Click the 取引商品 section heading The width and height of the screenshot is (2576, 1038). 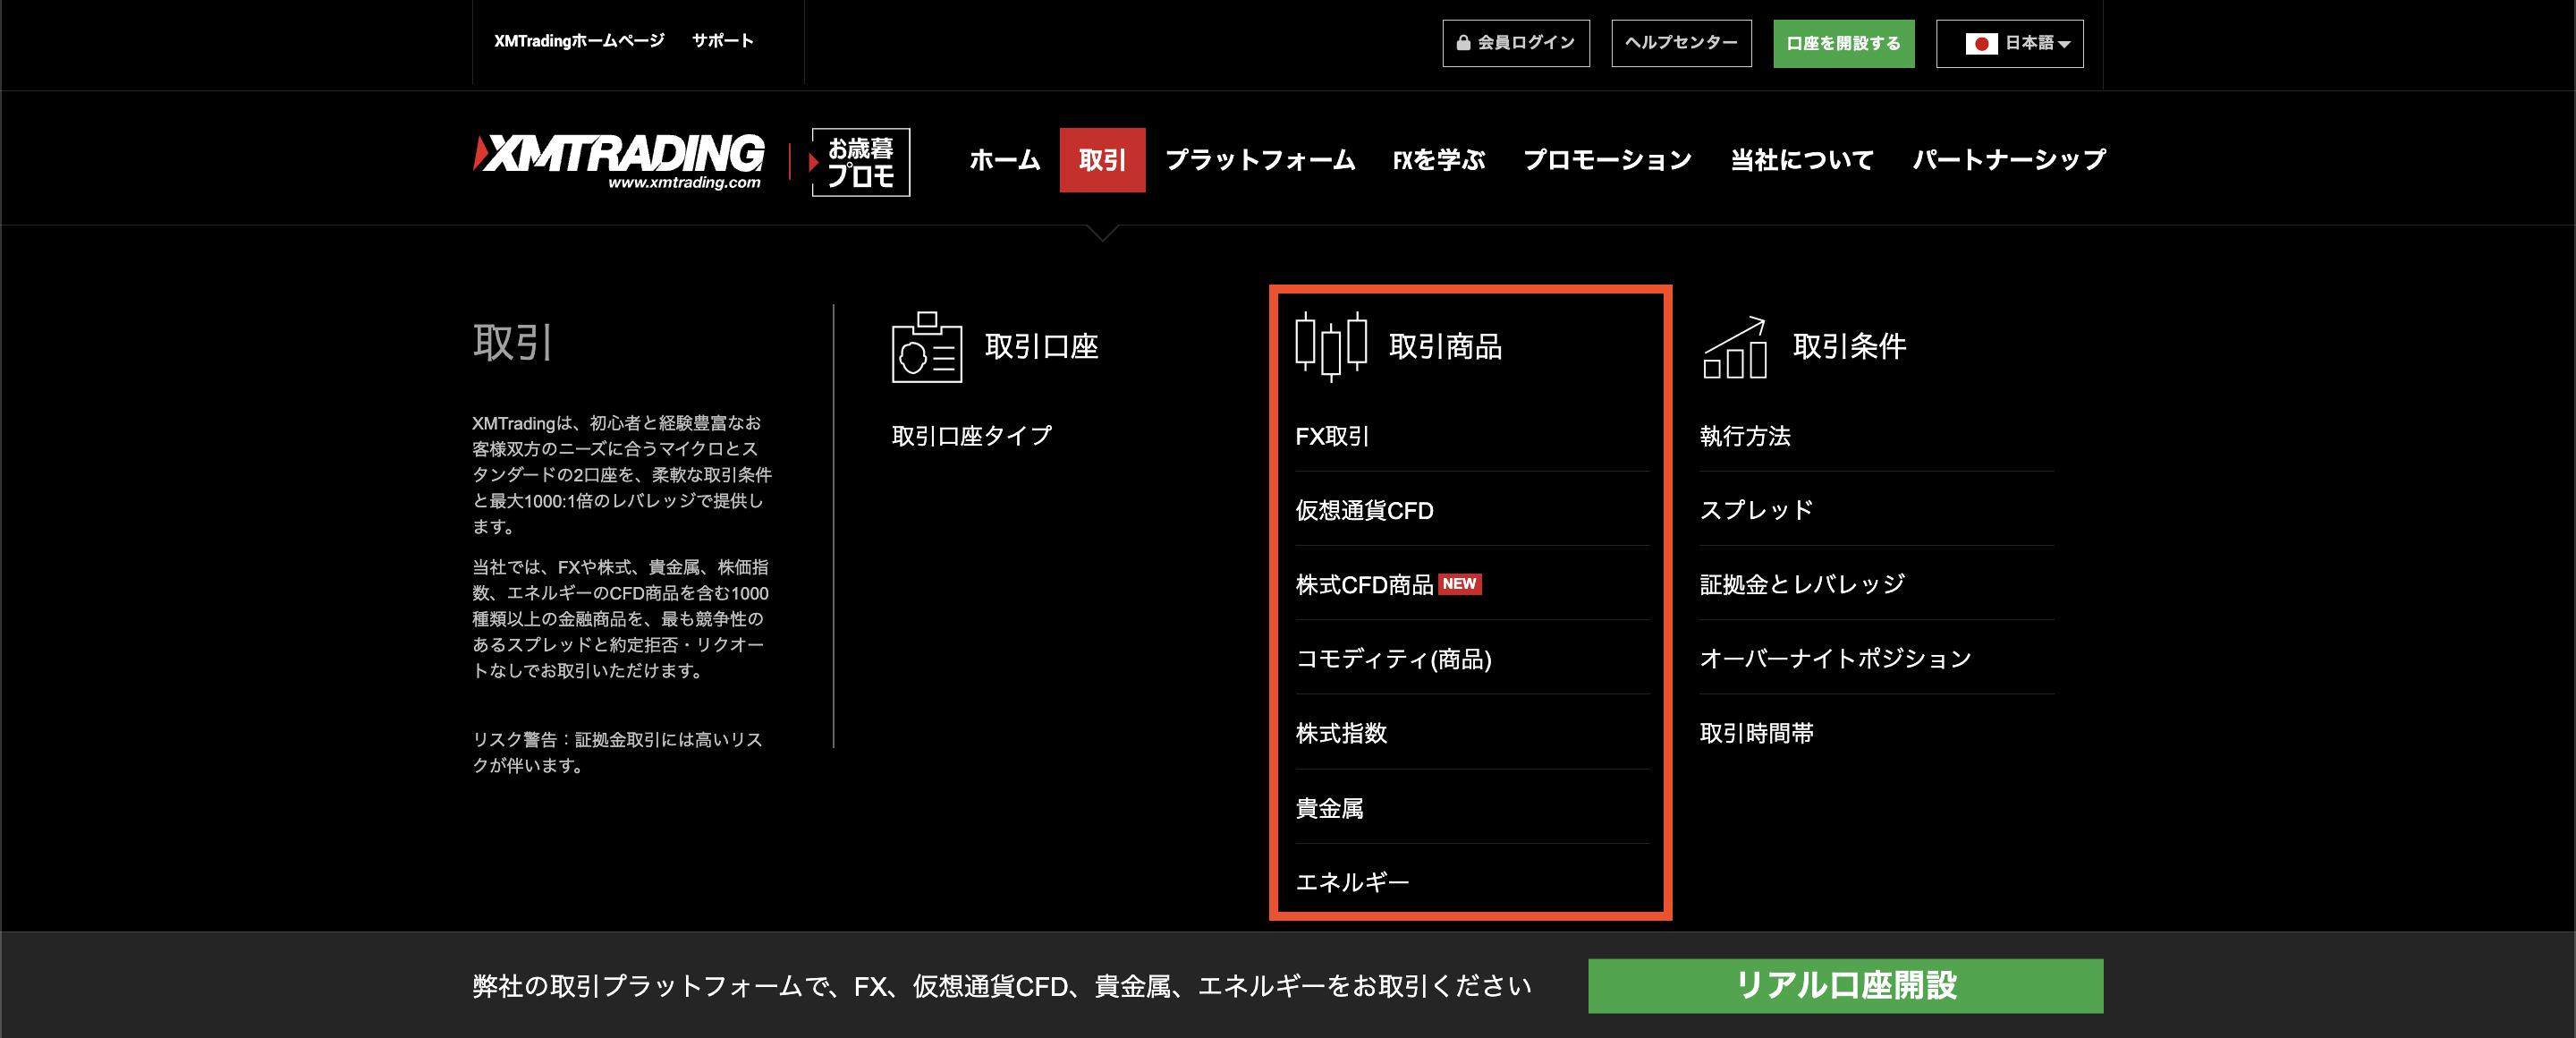click(x=1445, y=347)
